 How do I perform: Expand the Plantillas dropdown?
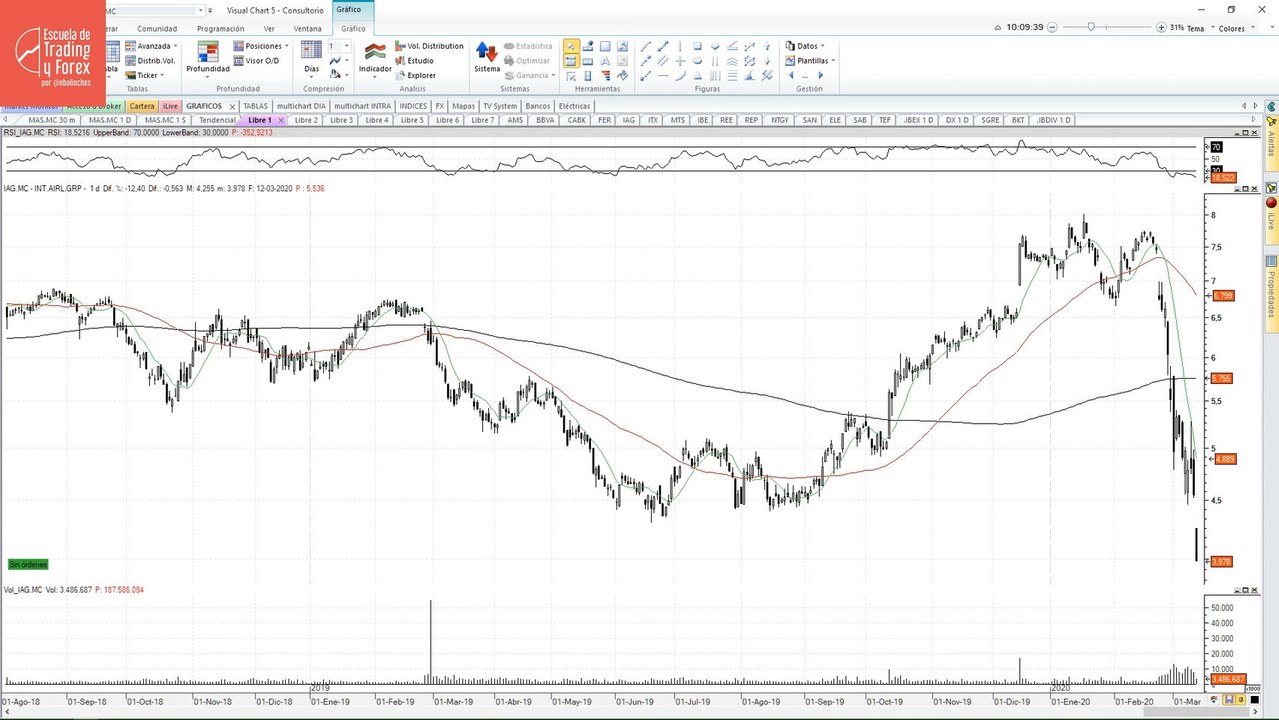point(810,61)
